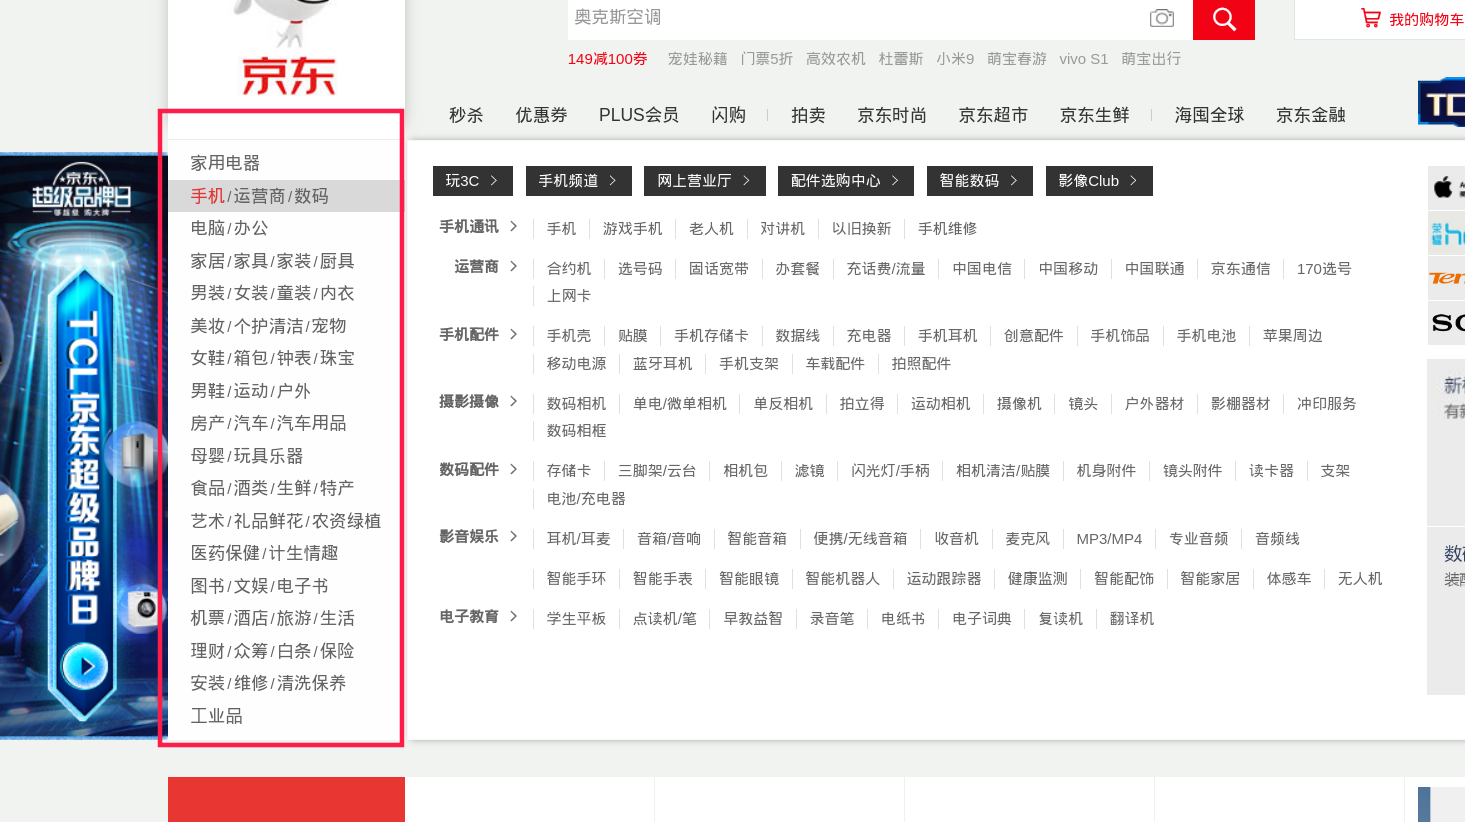1465x822 pixels.
Task: Open 翻译机 link
Action: (x=1132, y=619)
